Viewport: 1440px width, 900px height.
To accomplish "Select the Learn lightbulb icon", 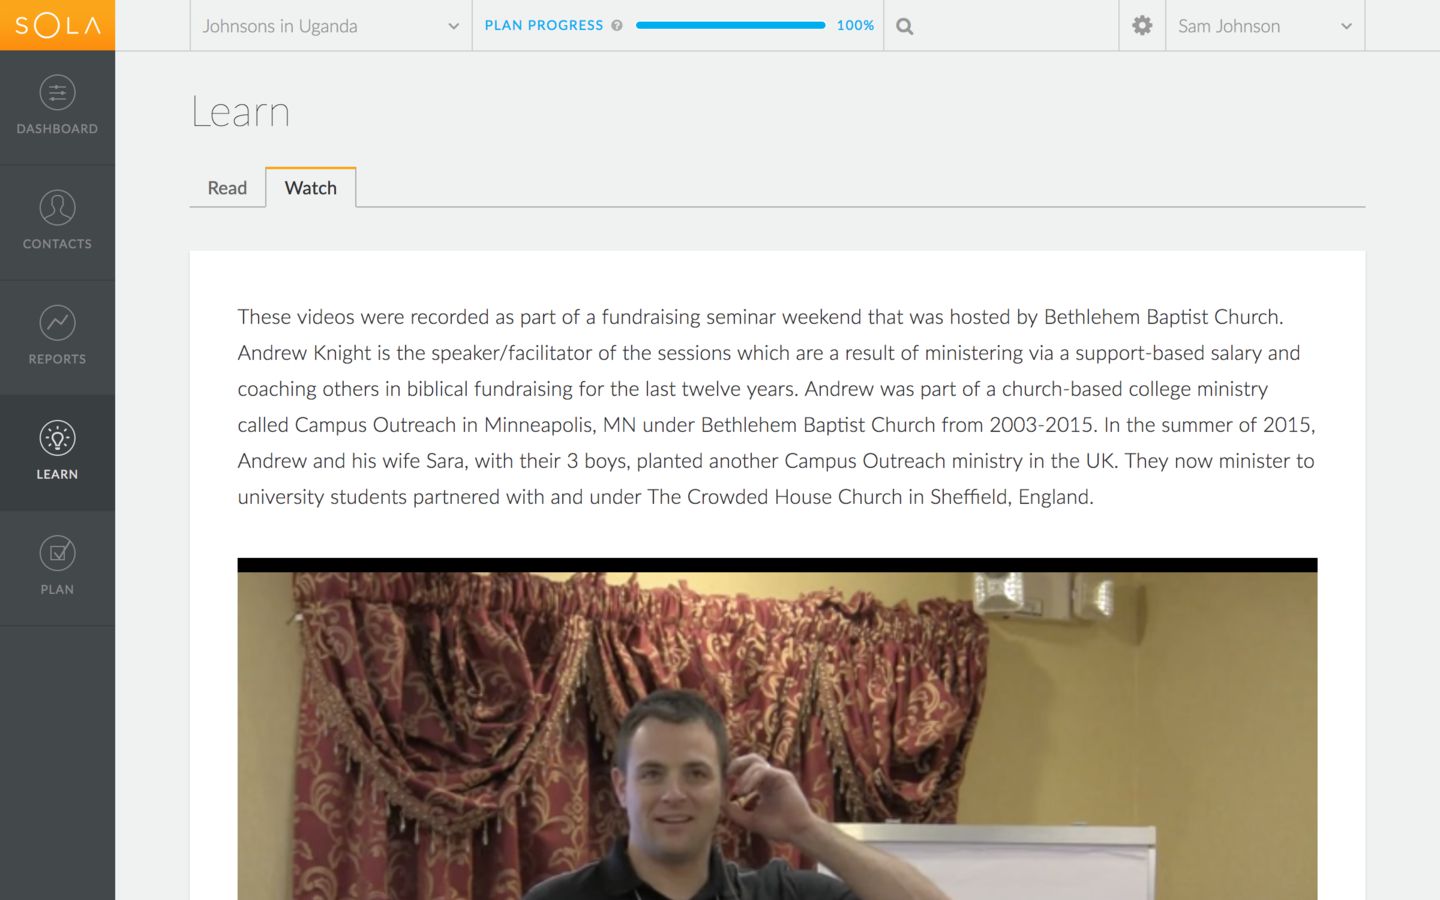I will tap(57, 438).
